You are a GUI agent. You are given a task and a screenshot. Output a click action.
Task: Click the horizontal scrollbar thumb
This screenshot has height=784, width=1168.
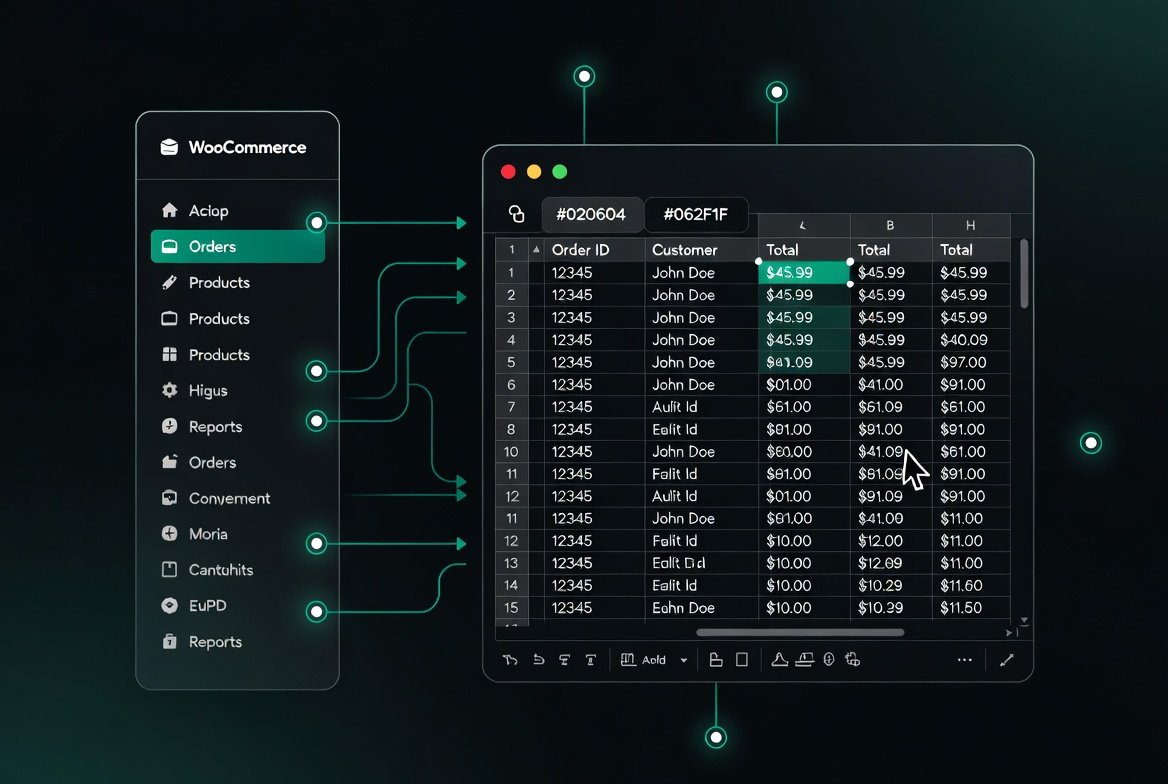coord(800,633)
